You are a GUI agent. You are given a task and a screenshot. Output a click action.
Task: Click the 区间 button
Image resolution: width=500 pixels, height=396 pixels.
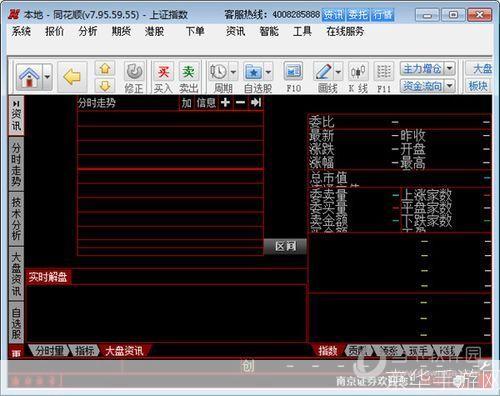point(285,246)
